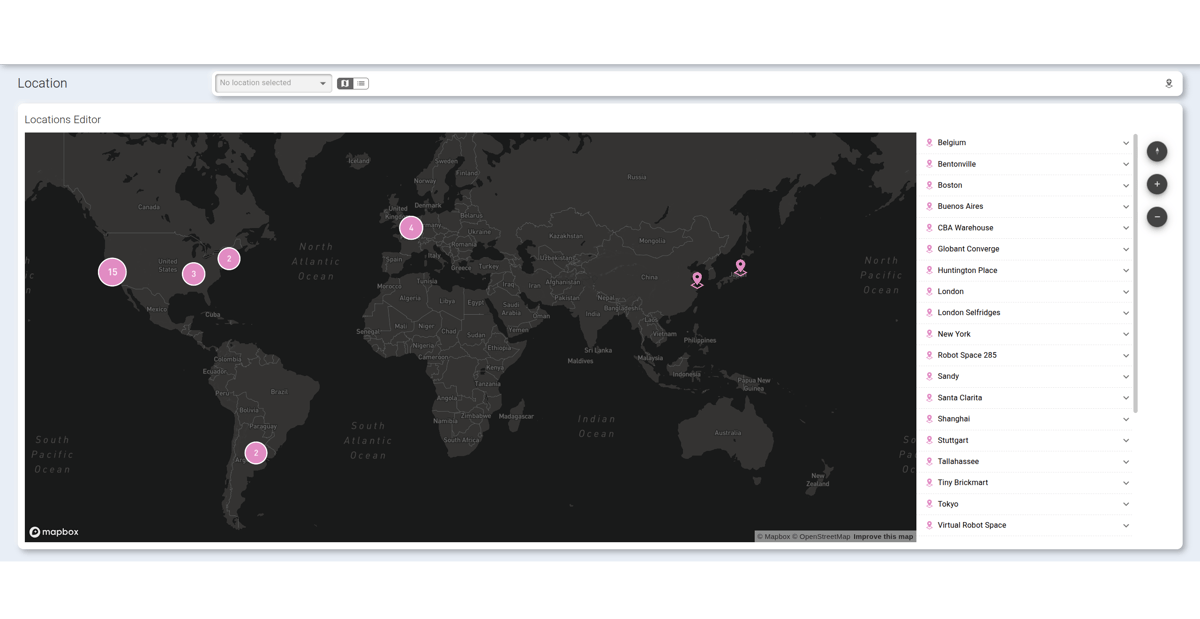Toggle map view mode in the top toolbar
Screen dimensions: 1200x619
pyautogui.click(x=344, y=83)
